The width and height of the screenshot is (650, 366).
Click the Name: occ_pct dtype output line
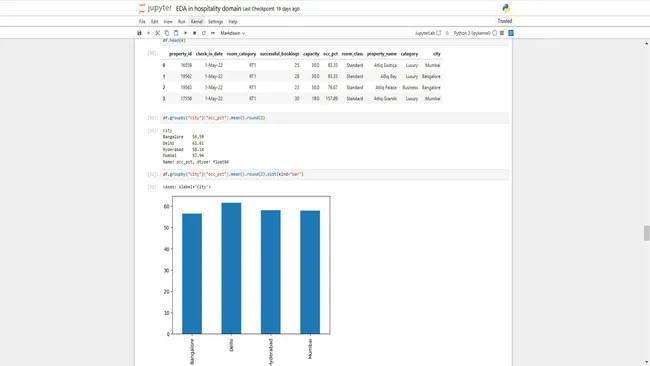(196, 162)
